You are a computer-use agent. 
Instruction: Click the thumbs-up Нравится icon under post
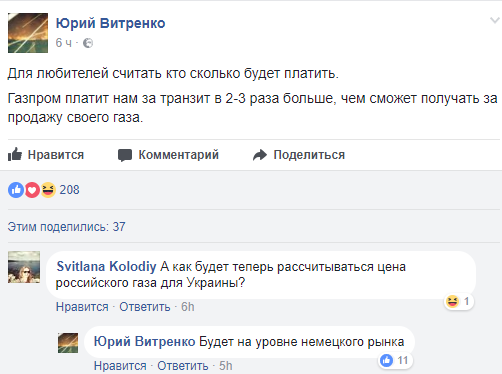coord(15,154)
